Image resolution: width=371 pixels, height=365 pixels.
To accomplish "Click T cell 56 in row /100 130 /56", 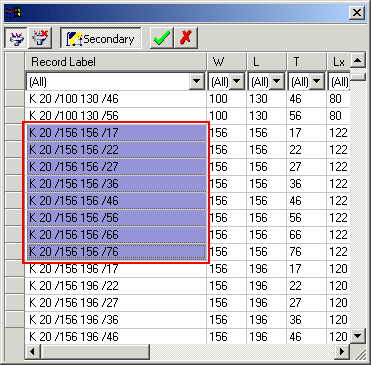I will (306, 116).
